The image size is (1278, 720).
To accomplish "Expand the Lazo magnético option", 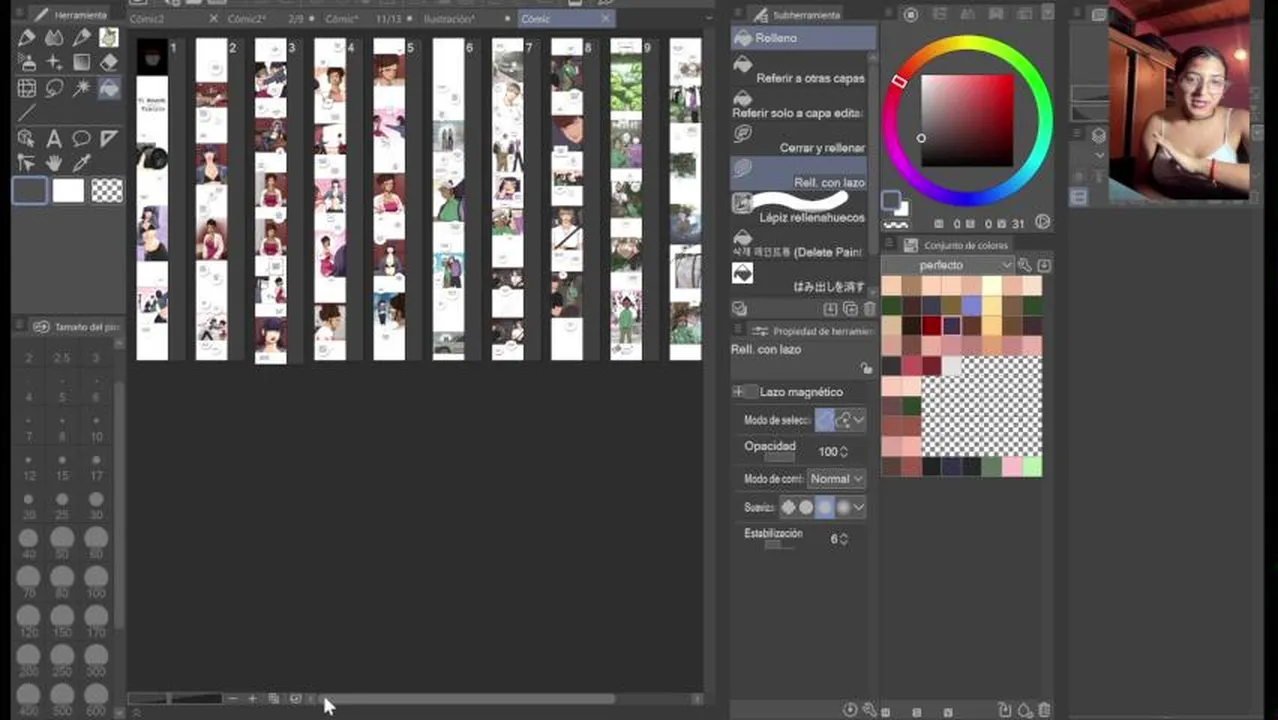I will (739, 392).
